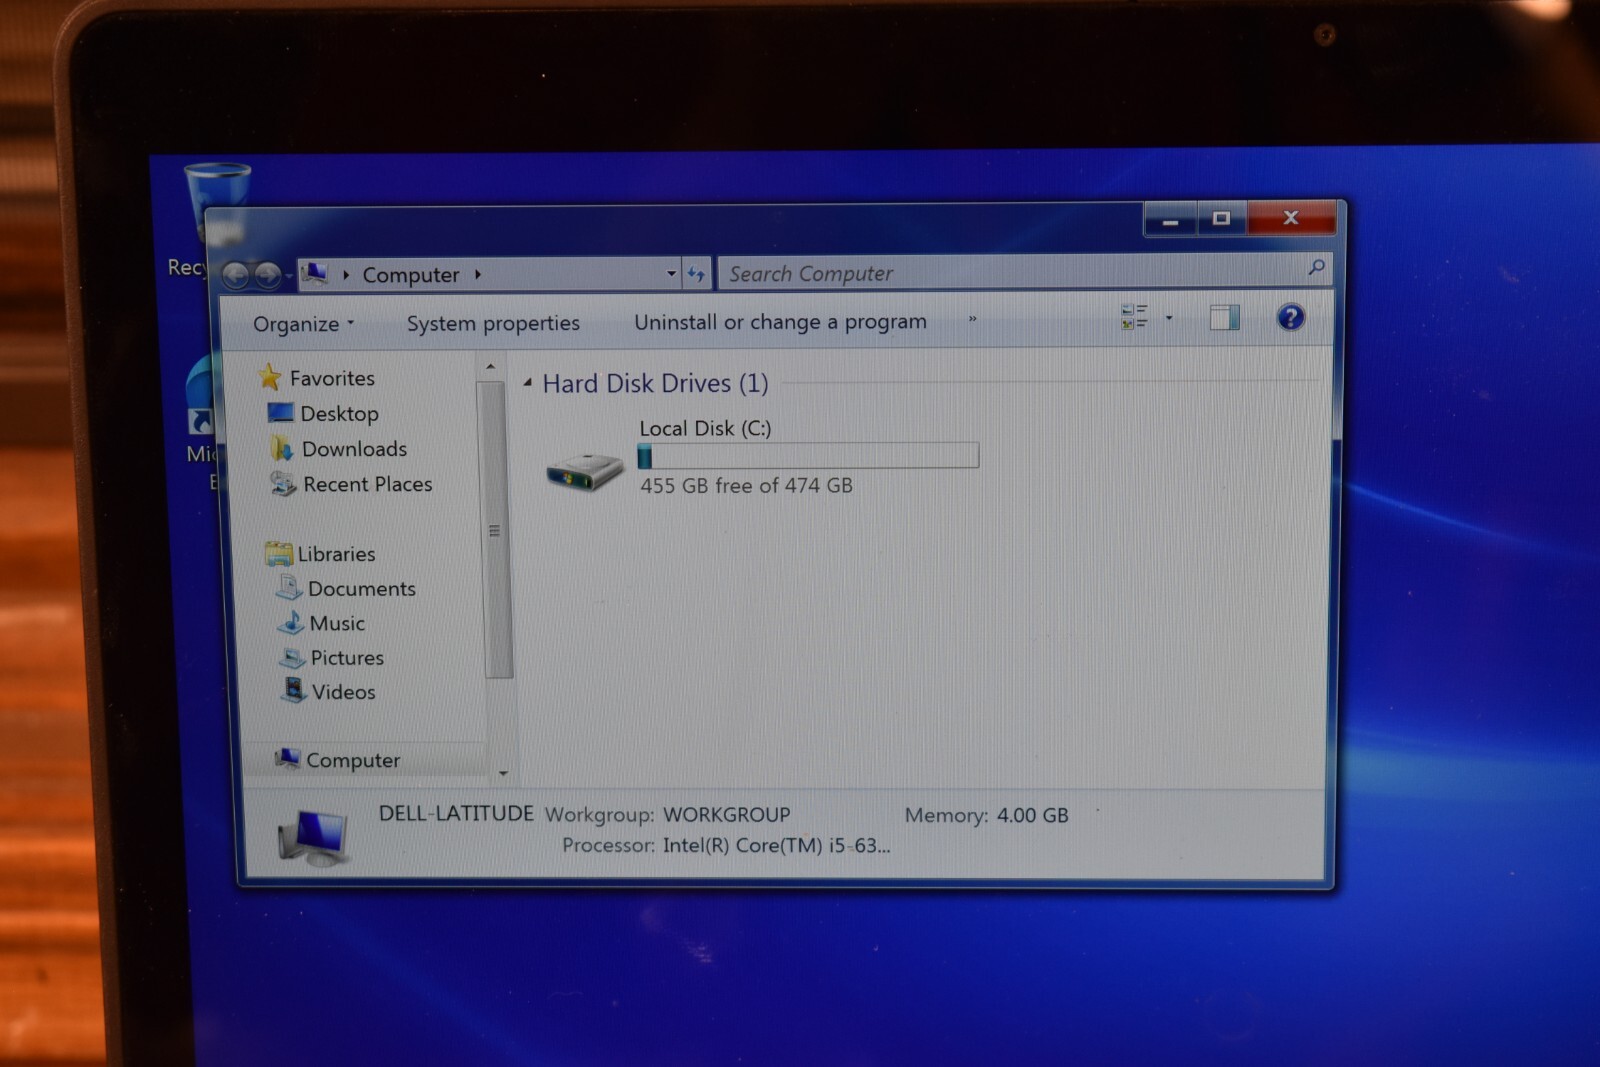Click the Local Disk (C:) label
The image size is (1600, 1067).
pyautogui.click(x=705, y=428)
